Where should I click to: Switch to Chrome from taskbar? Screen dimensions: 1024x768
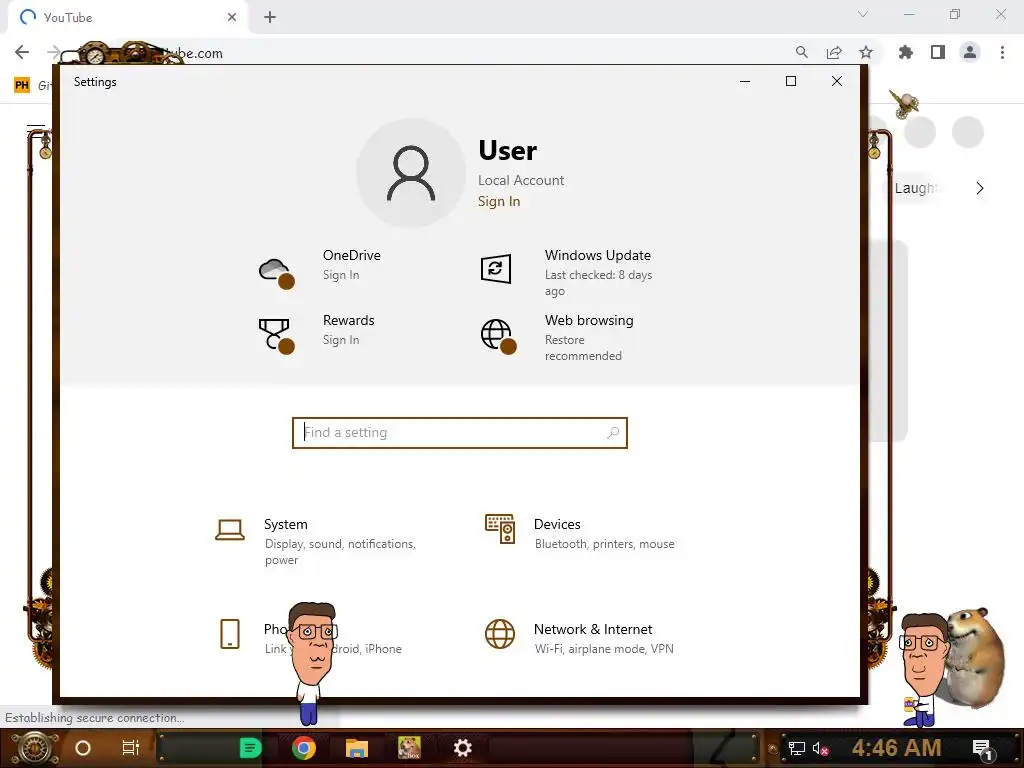point(304,748)
